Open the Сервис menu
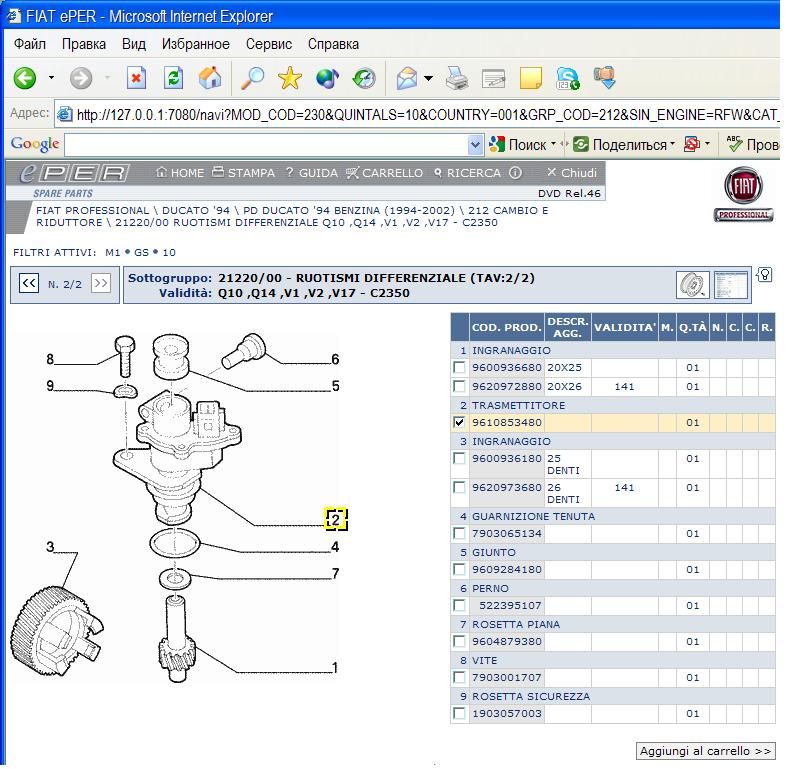 268,44
